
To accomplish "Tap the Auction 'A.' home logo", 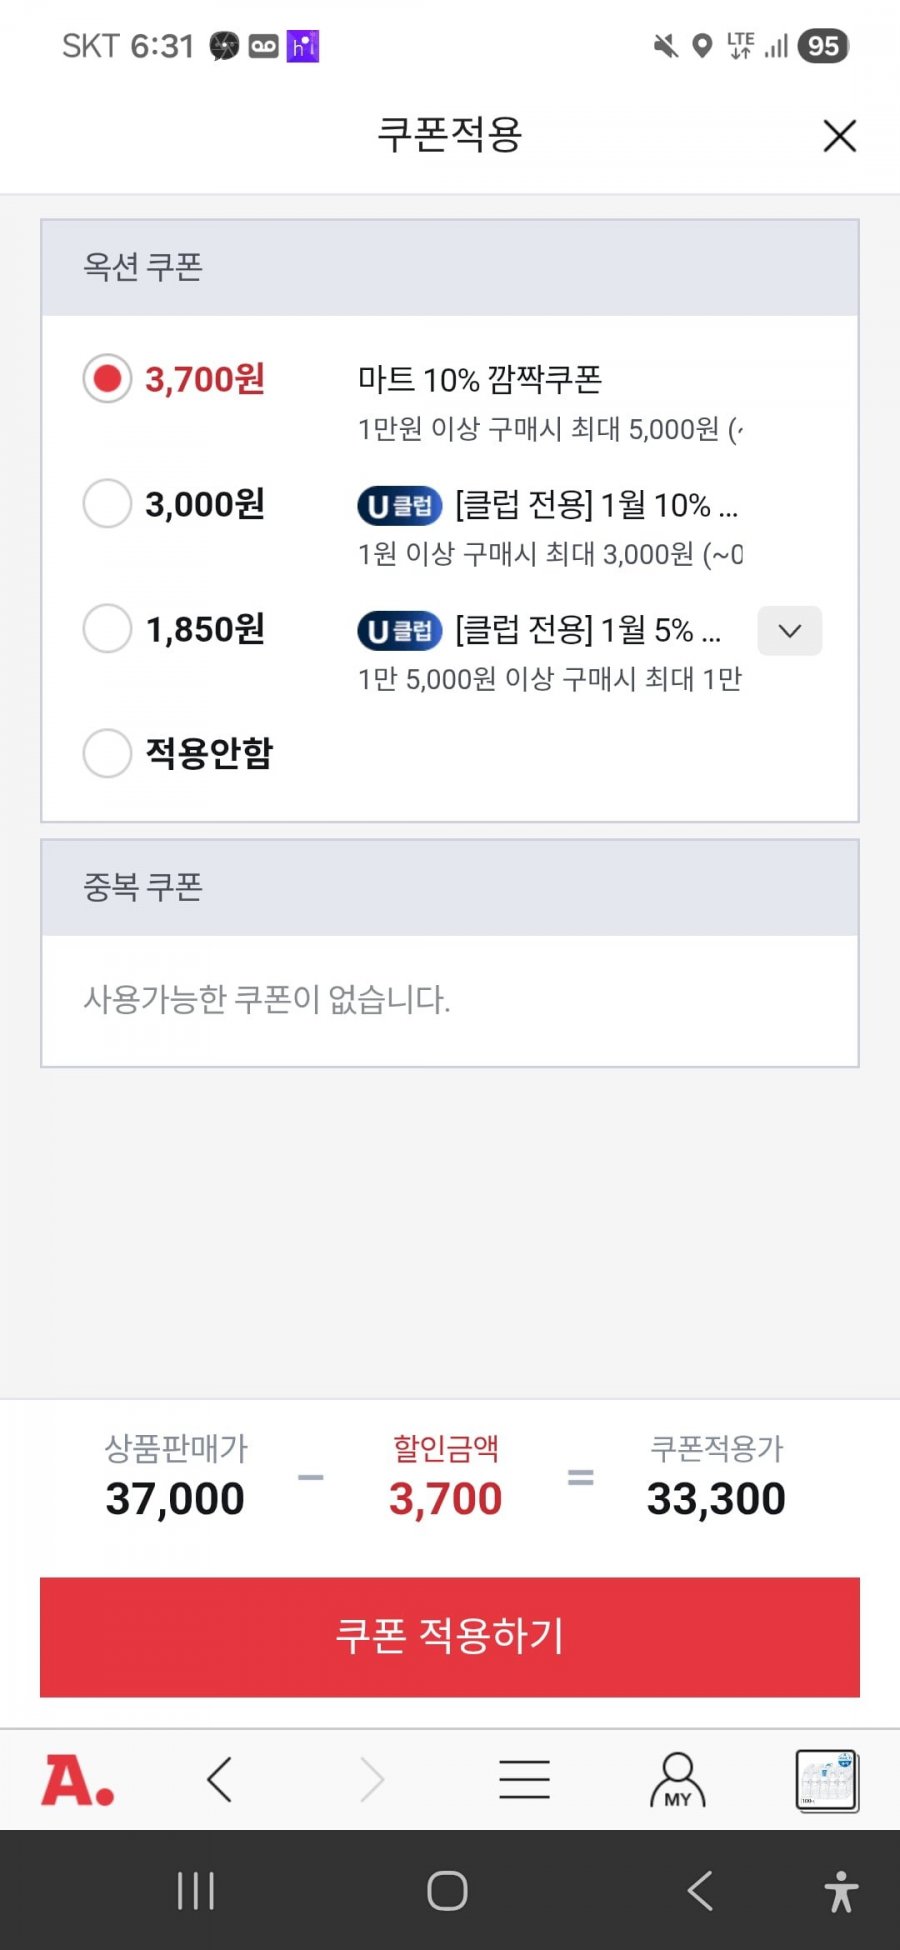I will (x=78, y=1781).
